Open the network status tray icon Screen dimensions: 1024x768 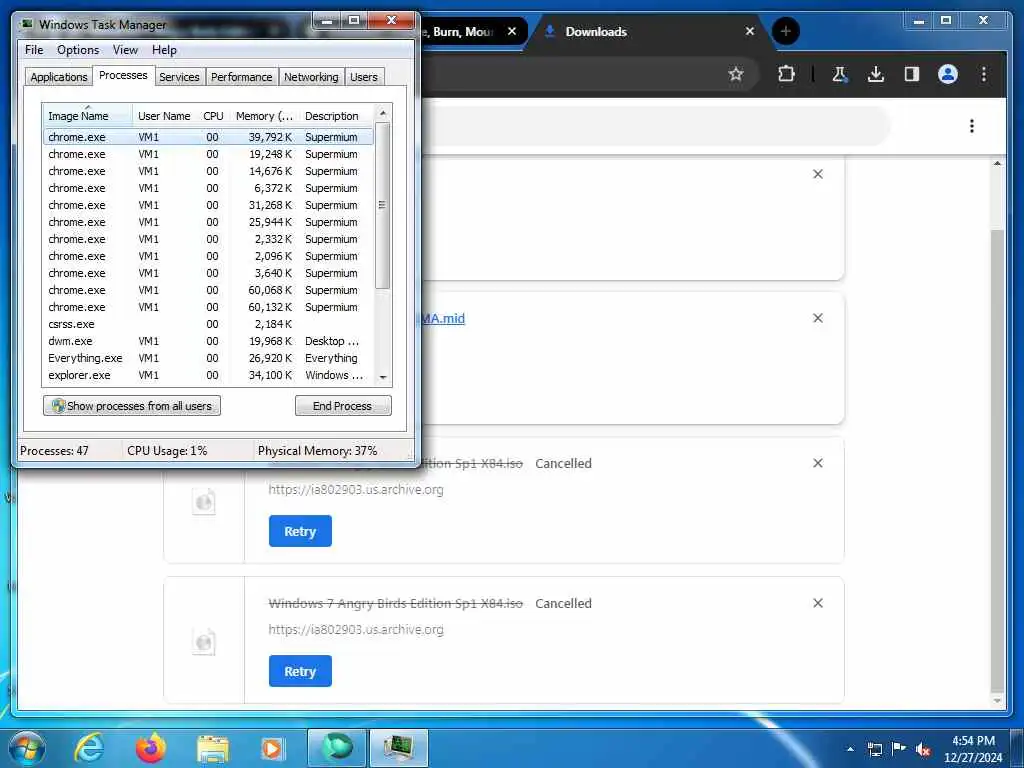pos(874,749)
